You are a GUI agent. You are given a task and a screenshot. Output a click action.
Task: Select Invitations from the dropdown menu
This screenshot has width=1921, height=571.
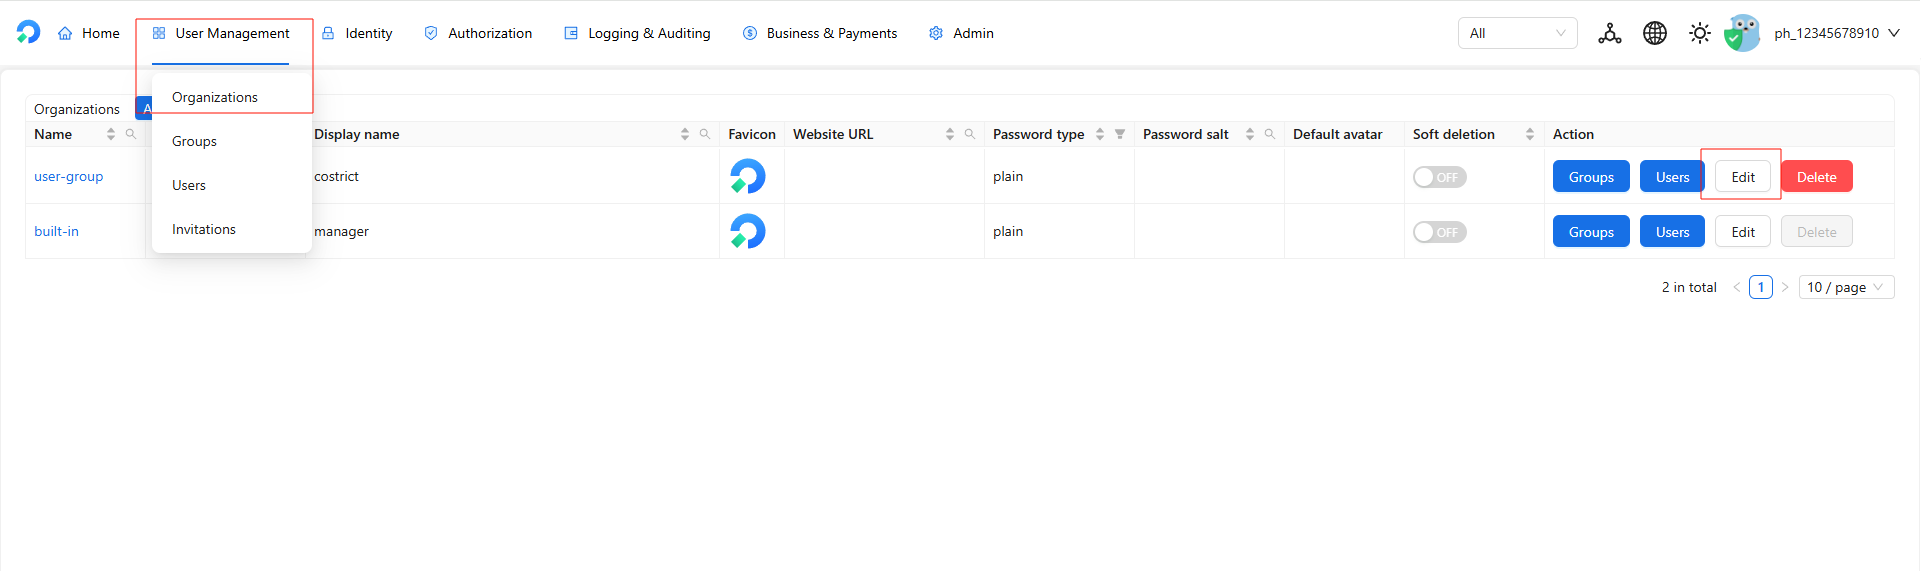coord(204,229)
